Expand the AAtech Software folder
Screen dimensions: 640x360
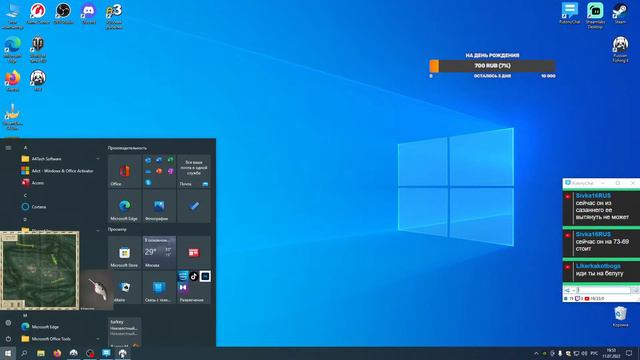[61, 159]
